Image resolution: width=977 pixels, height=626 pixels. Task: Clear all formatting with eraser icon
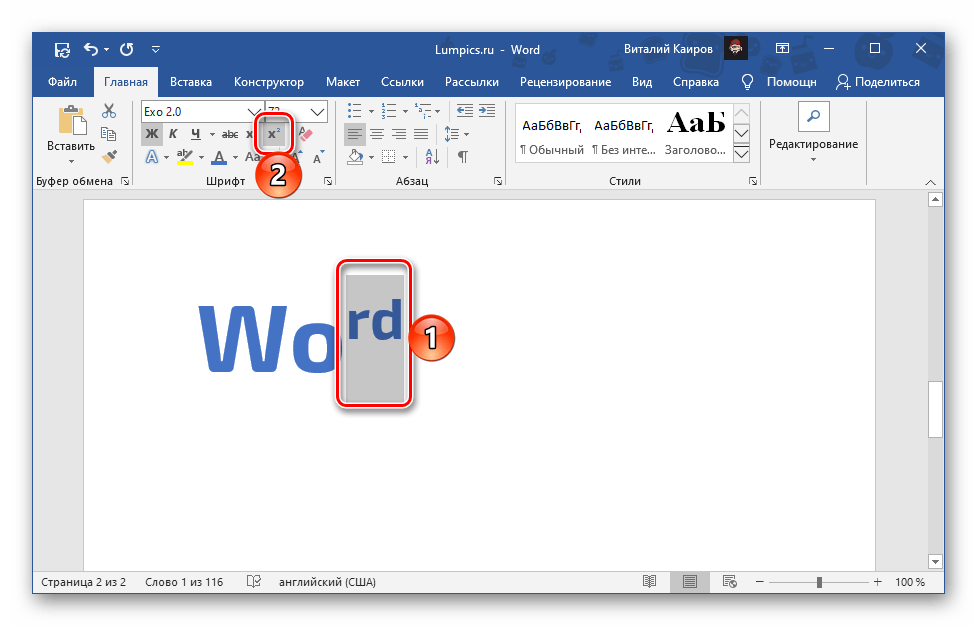tap(305, 134)
